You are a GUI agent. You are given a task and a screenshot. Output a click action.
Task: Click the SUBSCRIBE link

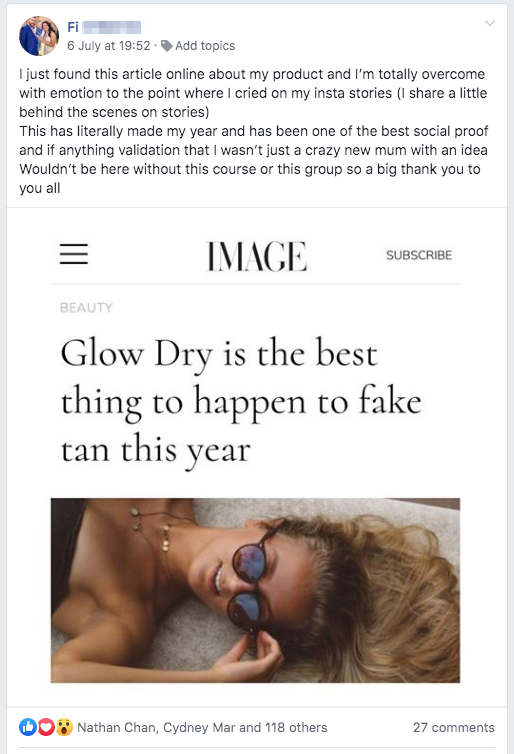(x=419, y=255)
